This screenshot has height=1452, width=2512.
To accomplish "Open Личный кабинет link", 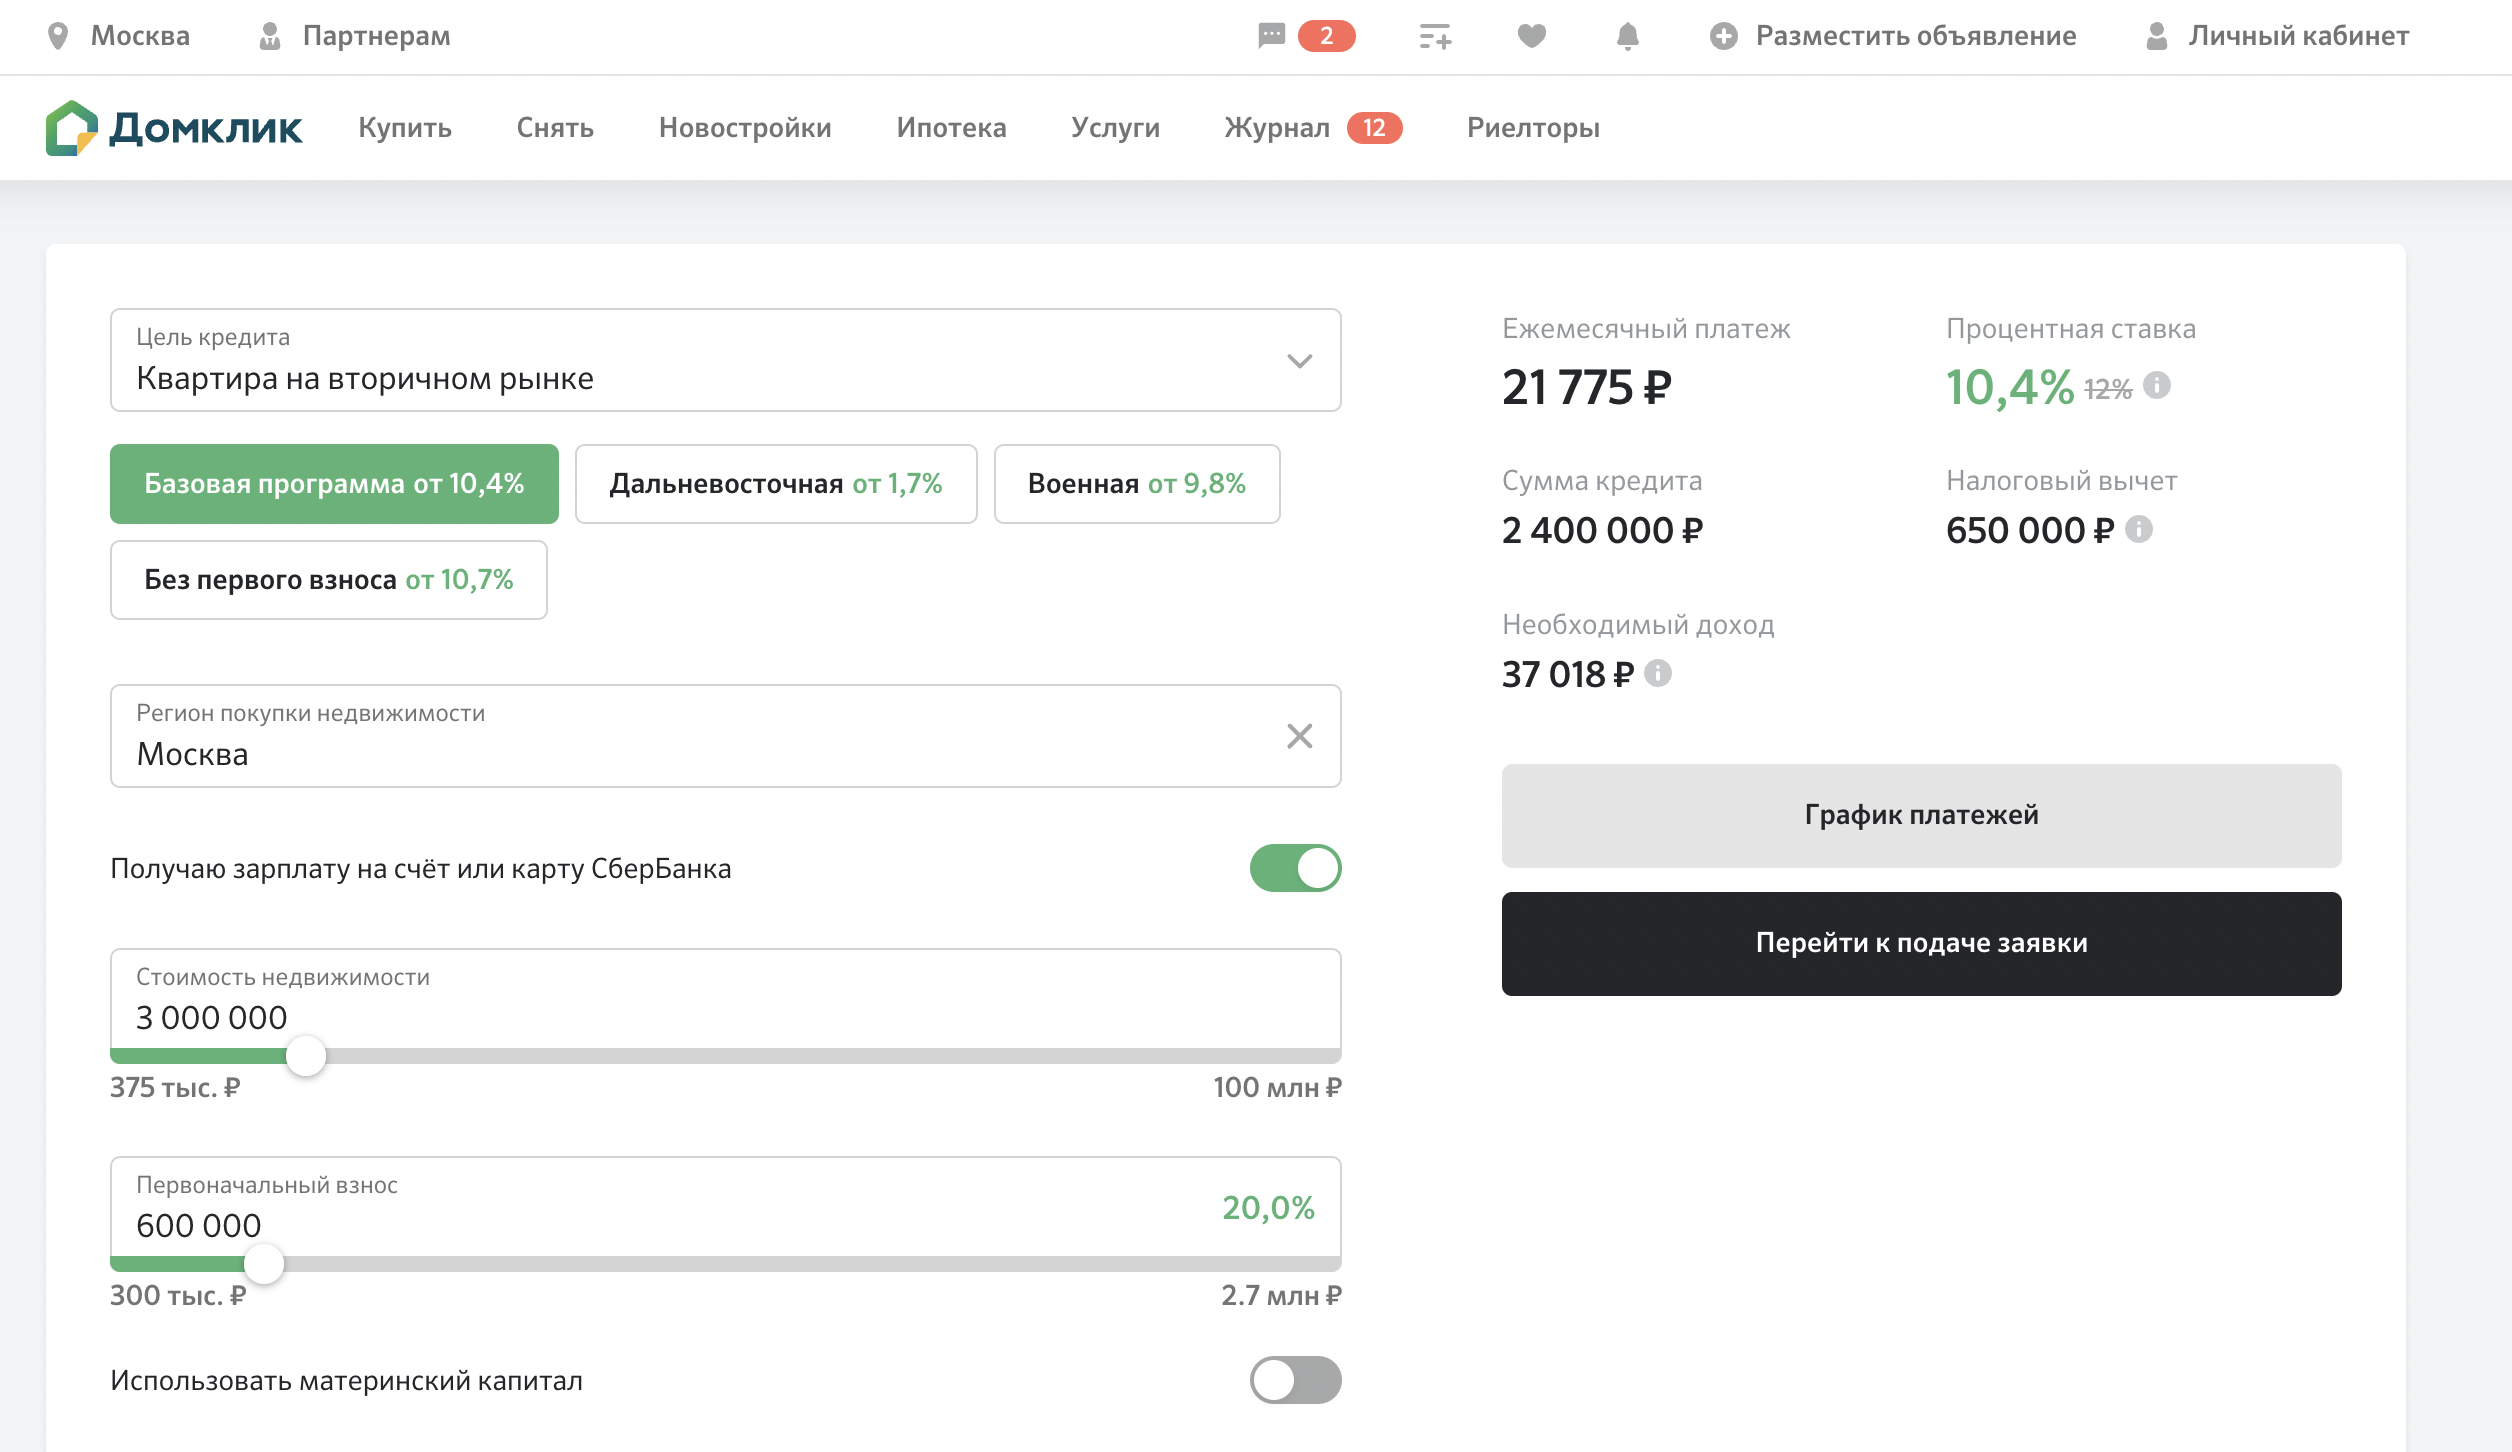I will tap(2298, 36).
